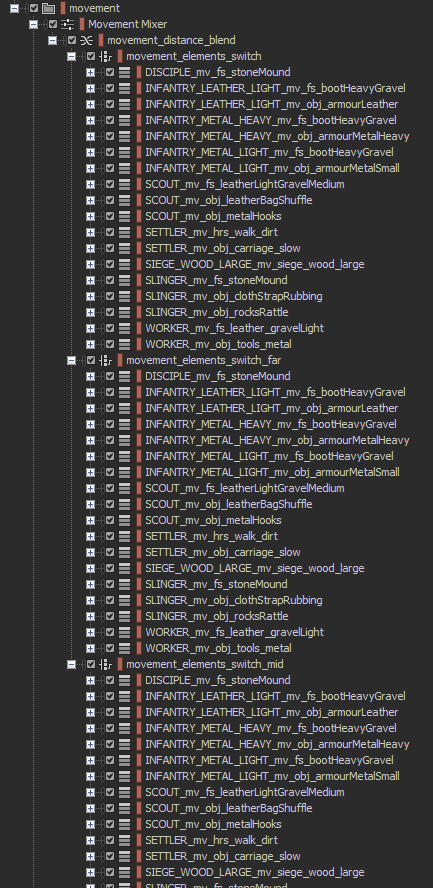The height and width of the screenshot is (888, 433).
Task: Collapse the movement_distance_blend node
Action: click(53, 40)
